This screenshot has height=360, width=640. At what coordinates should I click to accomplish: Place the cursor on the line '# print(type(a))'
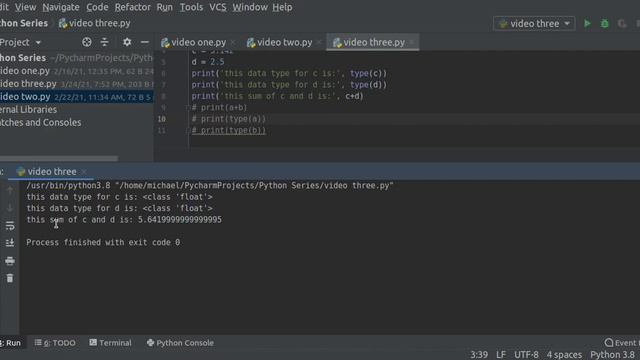tap(229, 119)
